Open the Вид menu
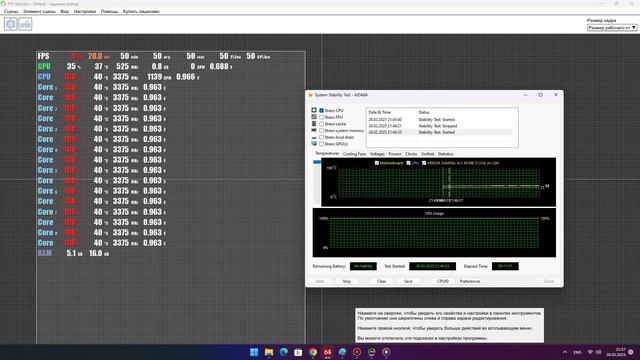 click(x=64, y=11)
